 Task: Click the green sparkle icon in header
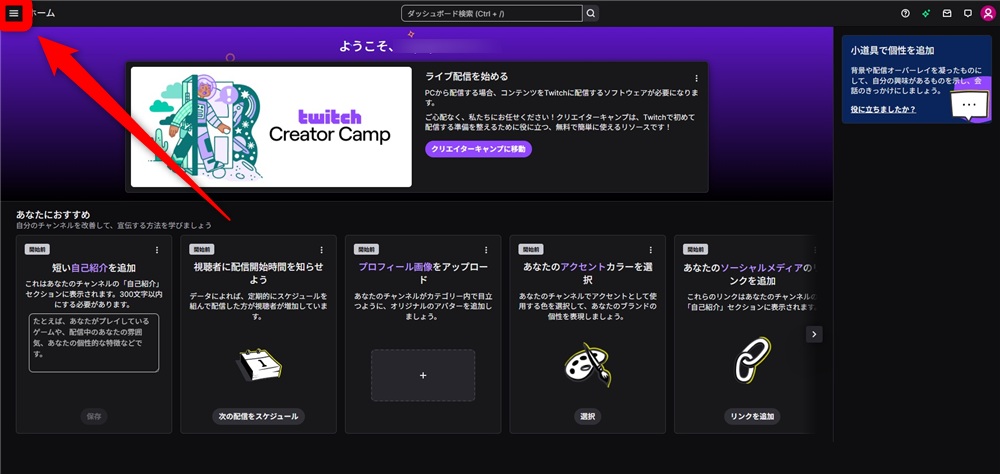926,13
